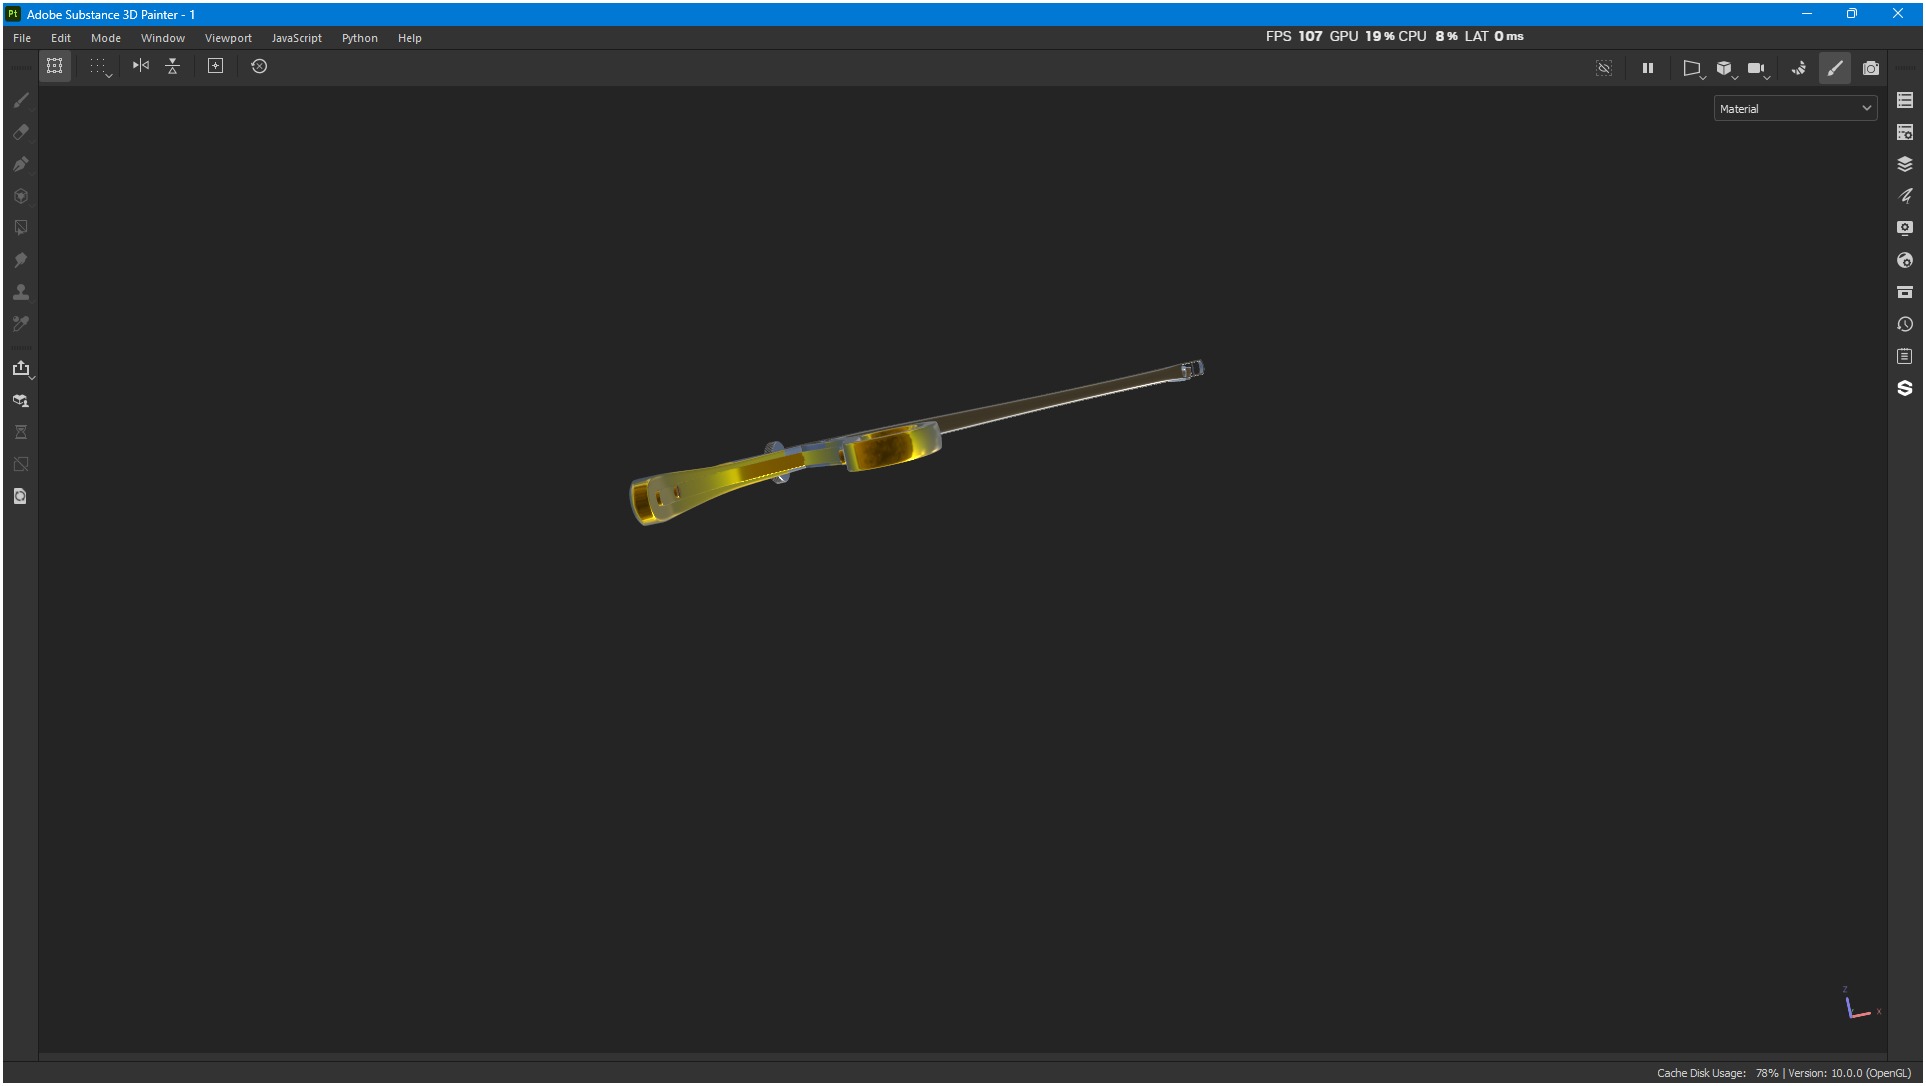Open the Material channel dropdown

coord(1795,108)
